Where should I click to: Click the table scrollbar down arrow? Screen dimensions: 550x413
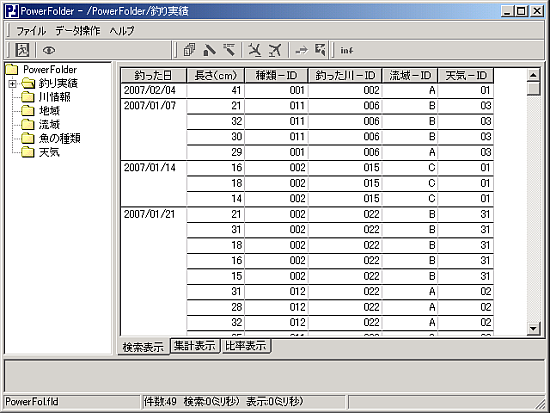pyautogui.click(x=533, y=328)
